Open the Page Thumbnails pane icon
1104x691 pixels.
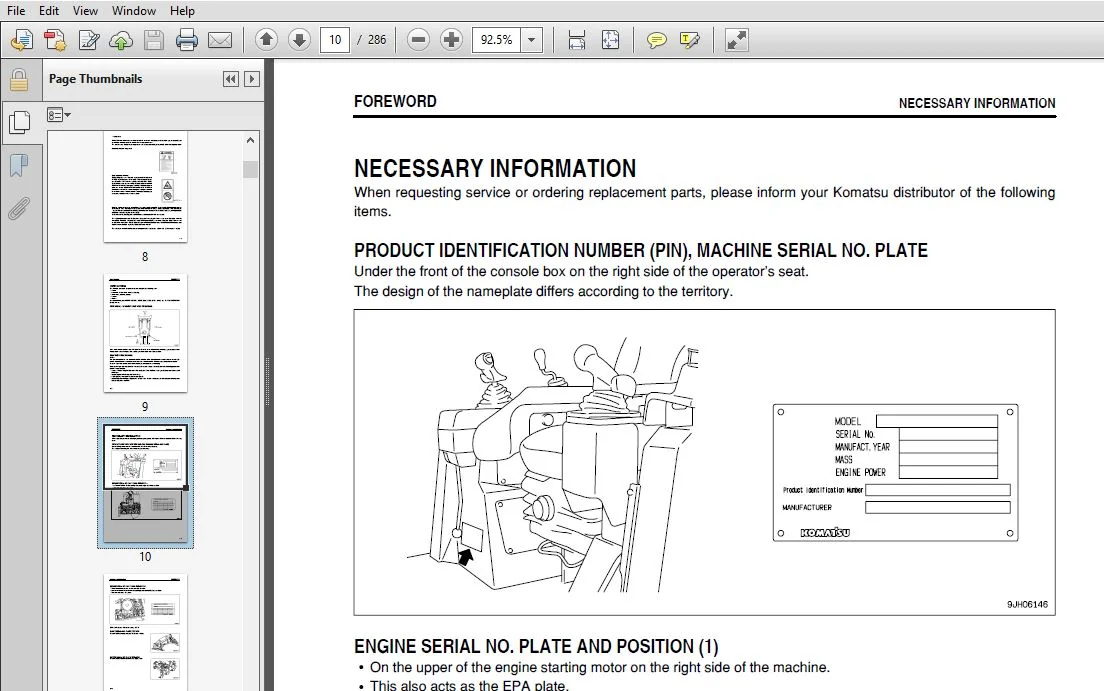point(19,122)
